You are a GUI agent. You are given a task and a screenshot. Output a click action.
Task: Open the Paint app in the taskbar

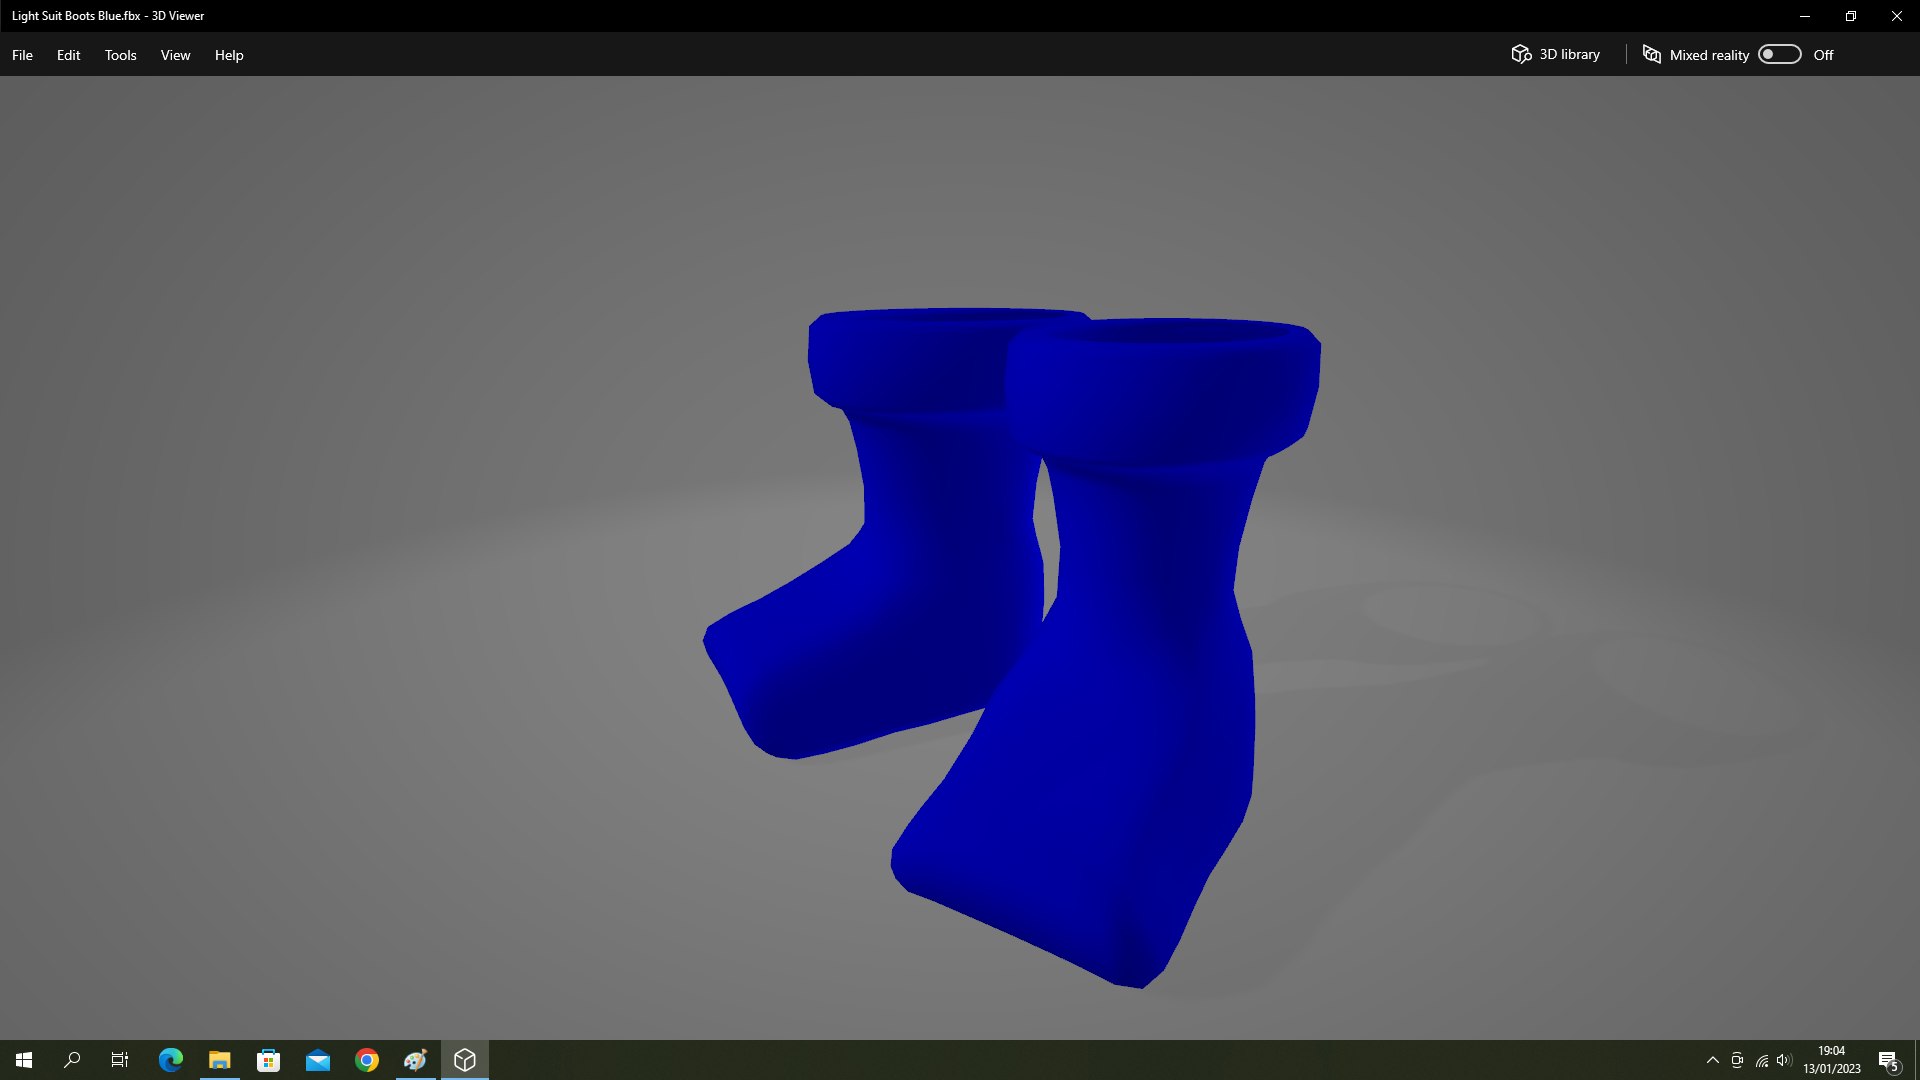[416, 1060]
